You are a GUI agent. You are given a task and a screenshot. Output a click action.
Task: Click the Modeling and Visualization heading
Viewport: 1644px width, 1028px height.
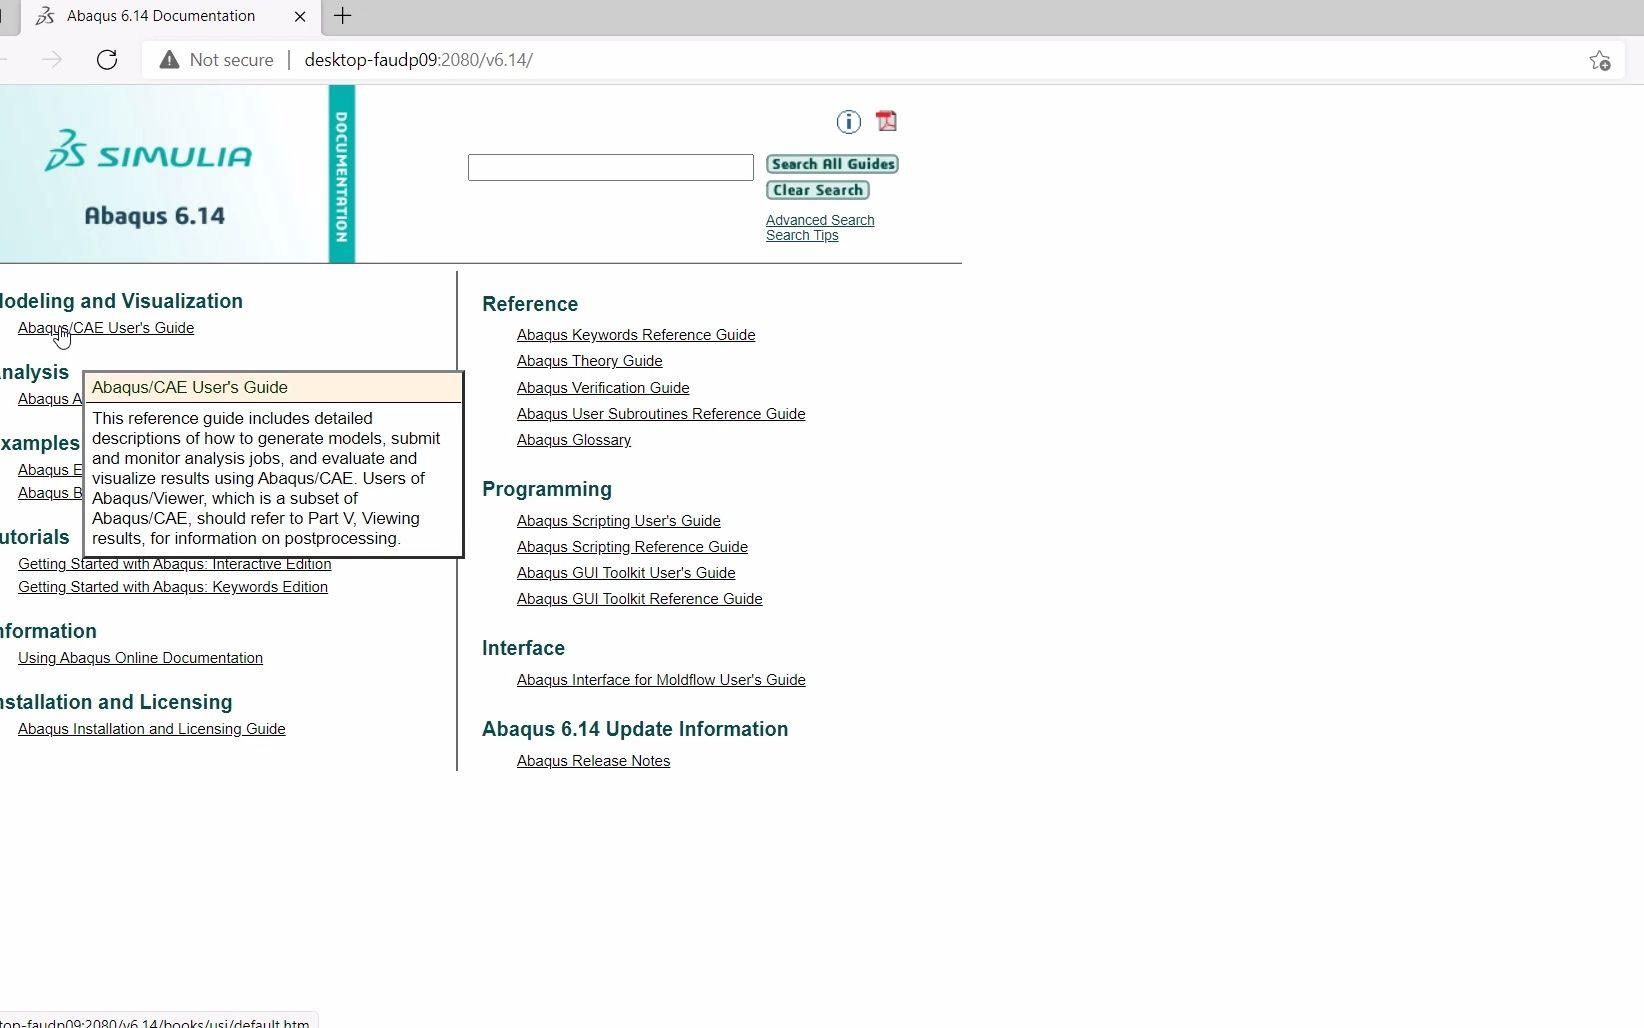pyautogui.click(x=120, y=301)
